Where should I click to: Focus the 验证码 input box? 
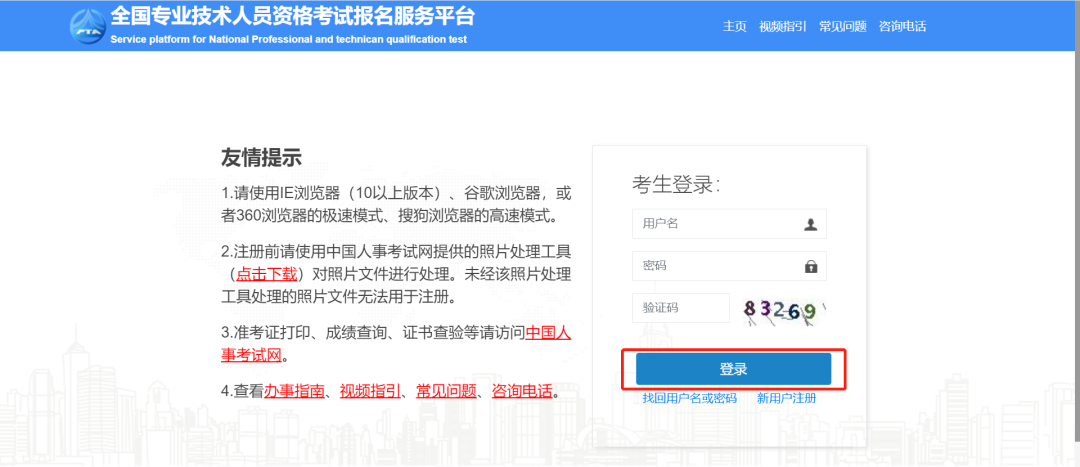[680, 308]
